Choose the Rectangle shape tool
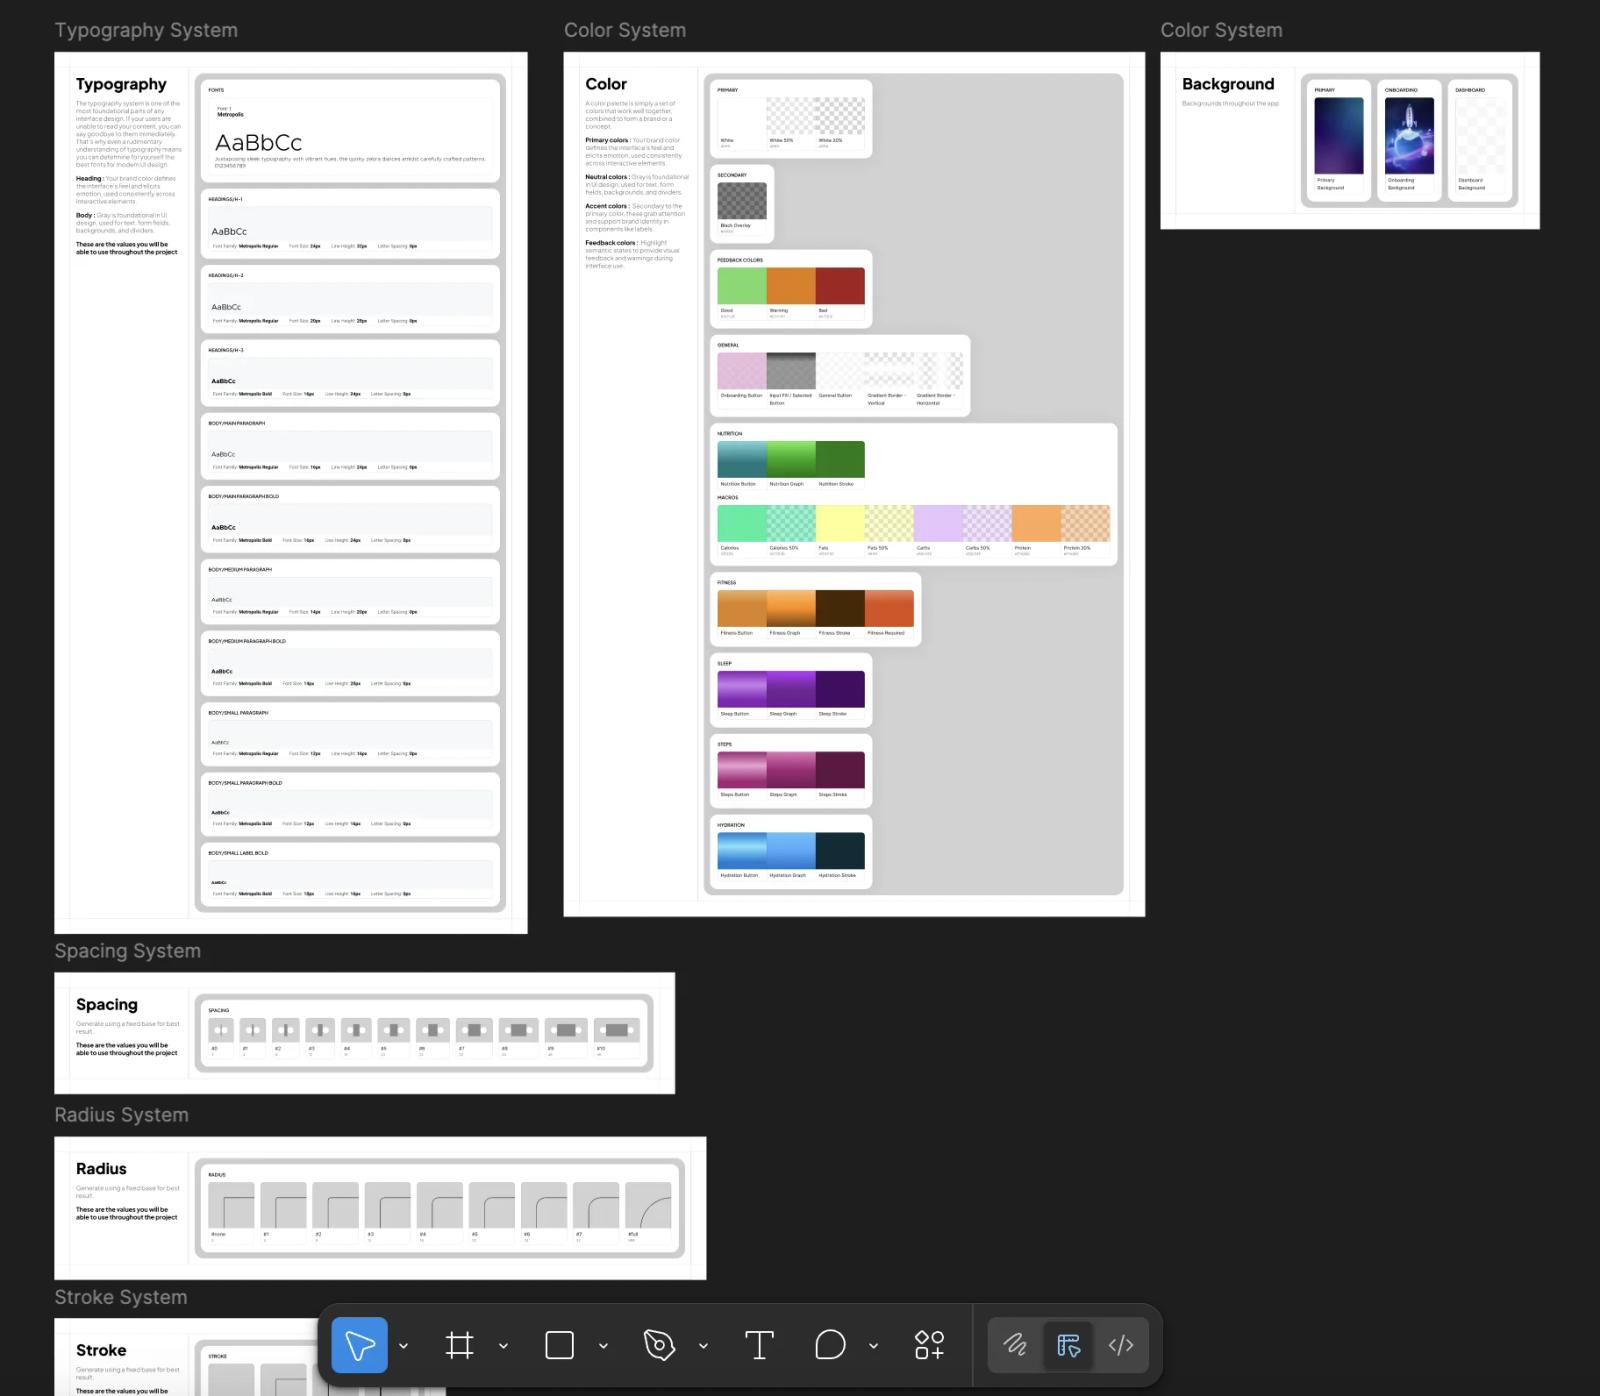The image size is (1600, 1396). 559,1345
